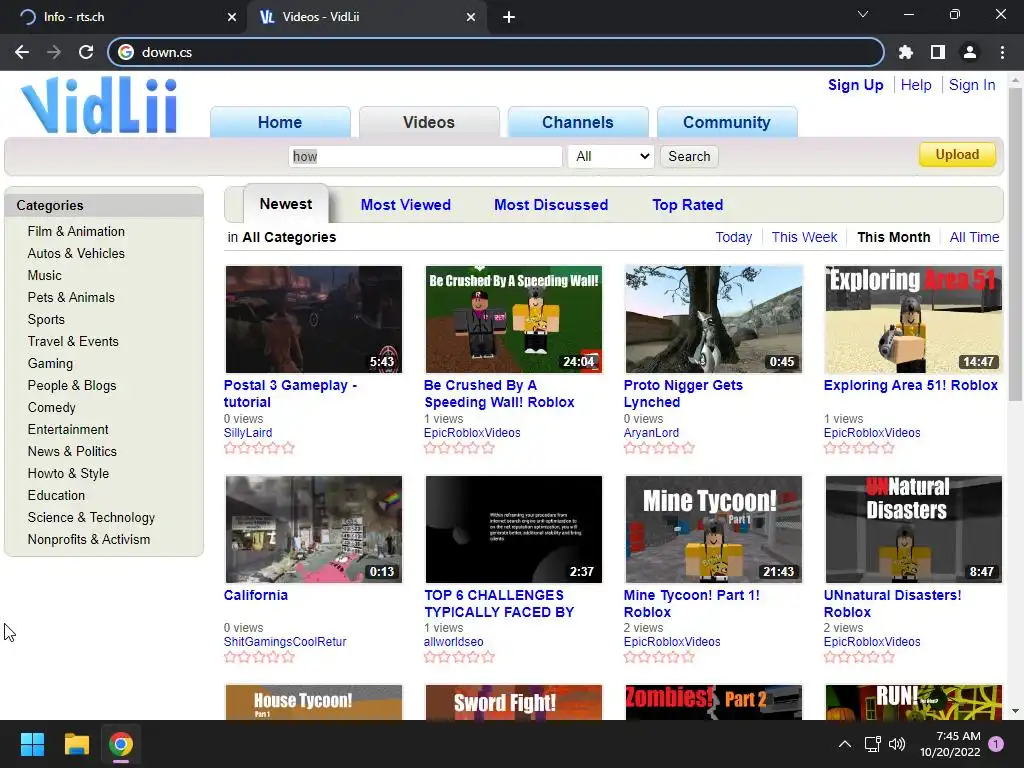Click the VidLii search input field
This screenshot has width=1024, height=768.
tap(425, 156)
